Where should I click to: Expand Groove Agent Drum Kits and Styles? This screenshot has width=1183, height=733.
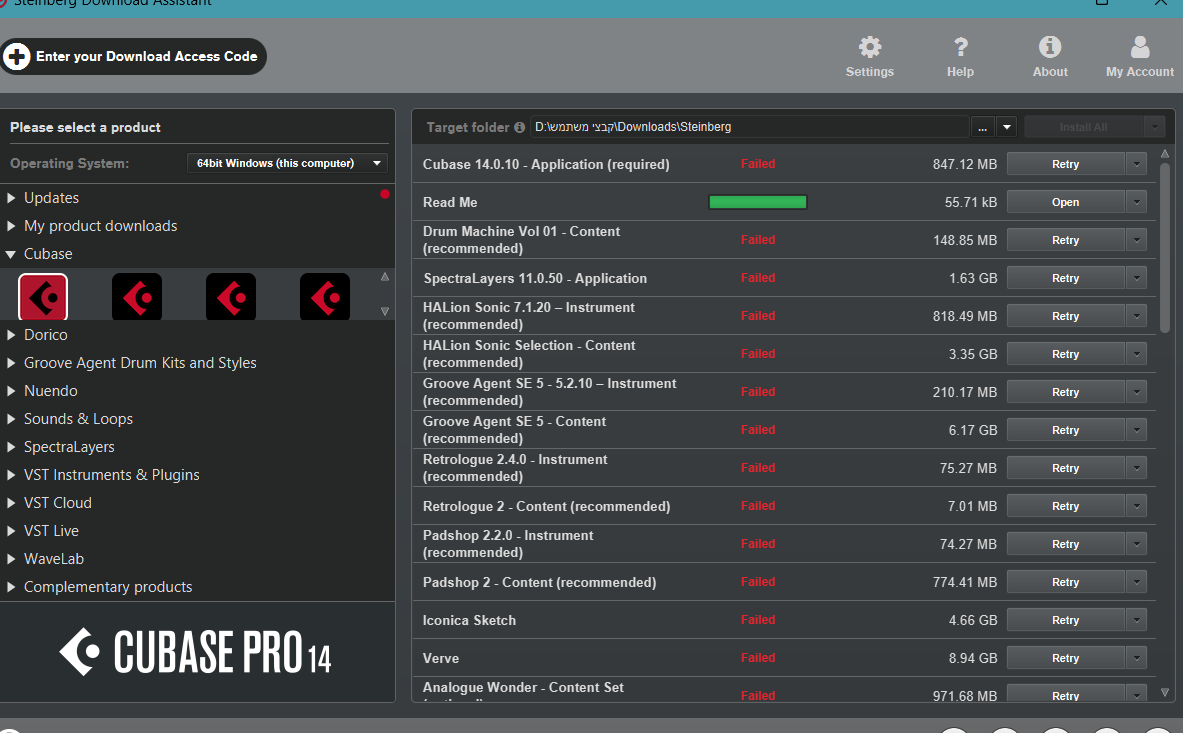11,363
